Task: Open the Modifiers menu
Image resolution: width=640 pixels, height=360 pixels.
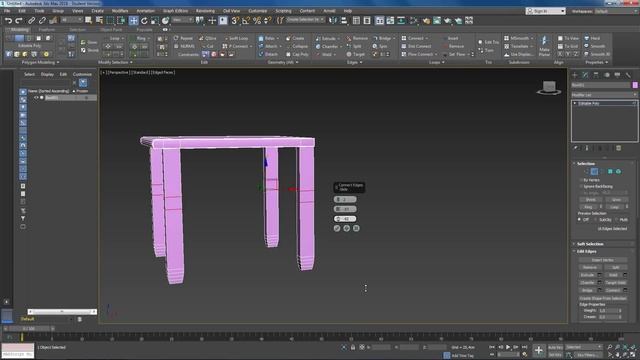Action: pos(120,11)
